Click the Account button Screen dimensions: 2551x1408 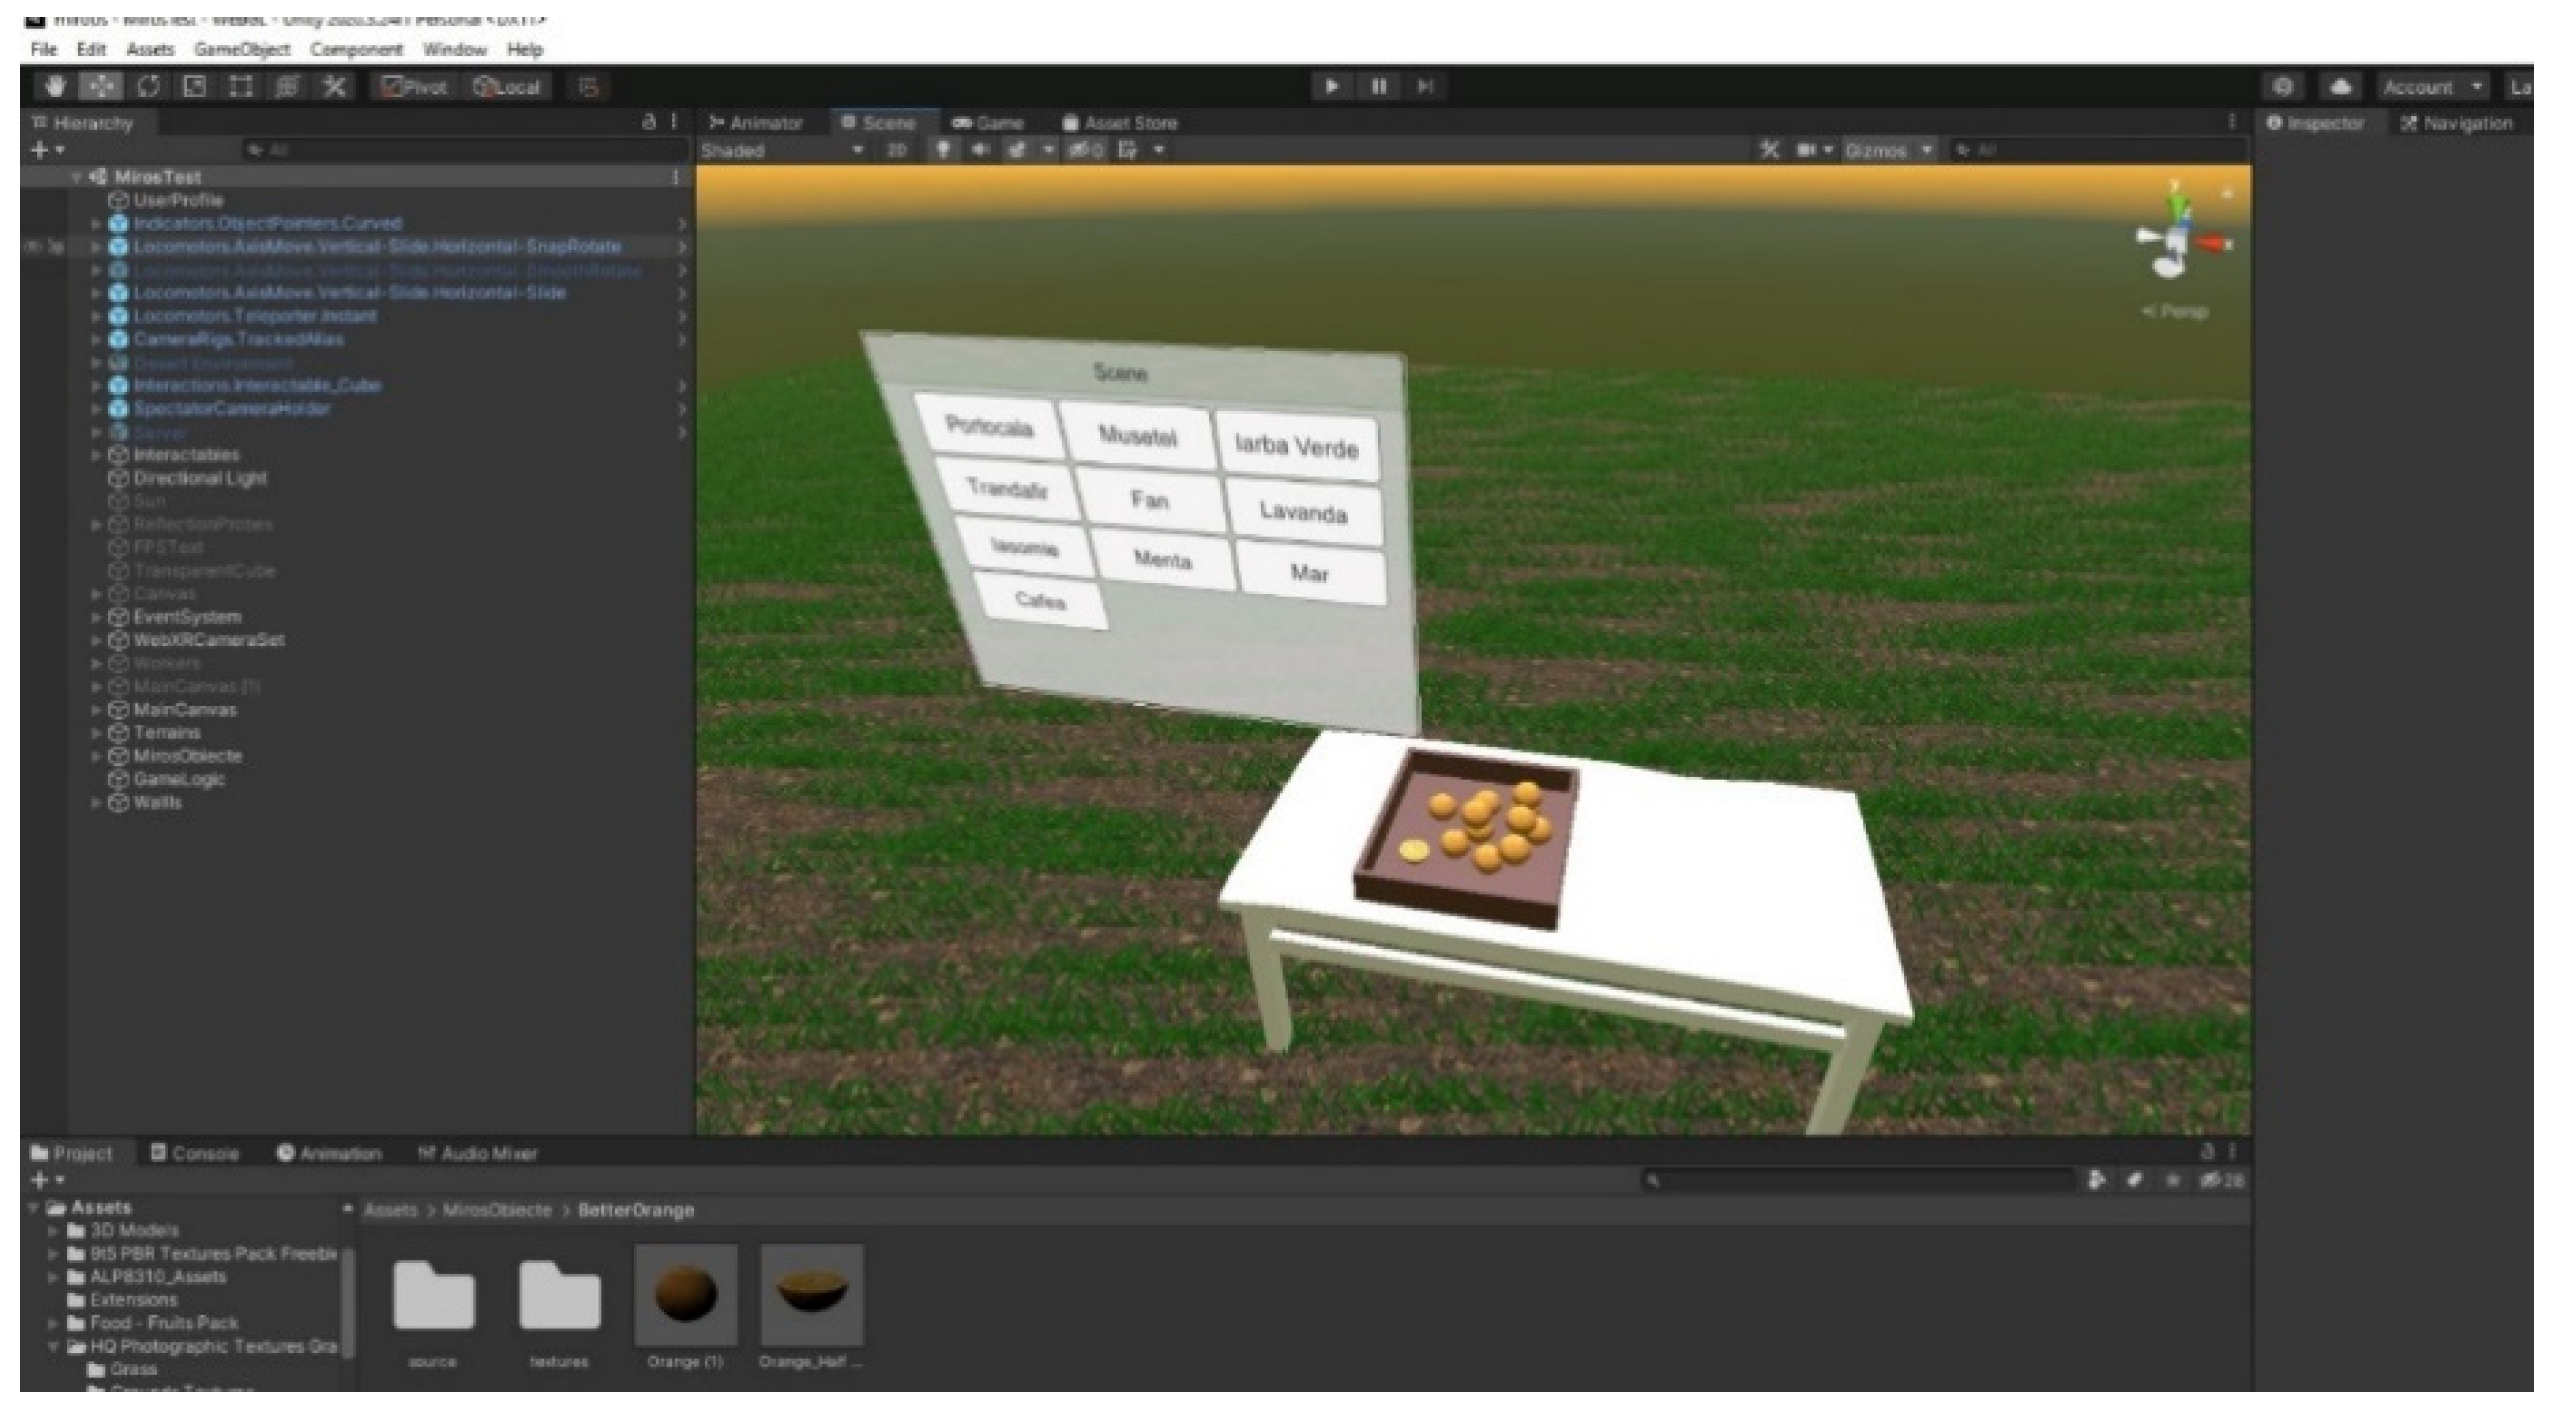pos(2430,87)
